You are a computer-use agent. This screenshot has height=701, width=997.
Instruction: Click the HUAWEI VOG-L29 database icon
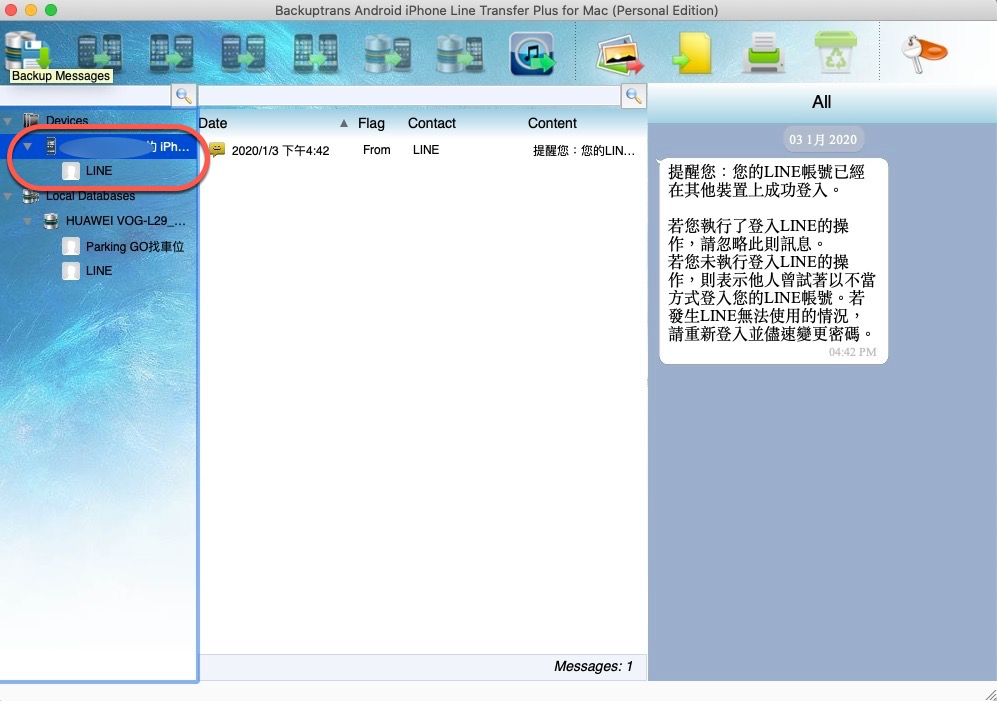51,221
